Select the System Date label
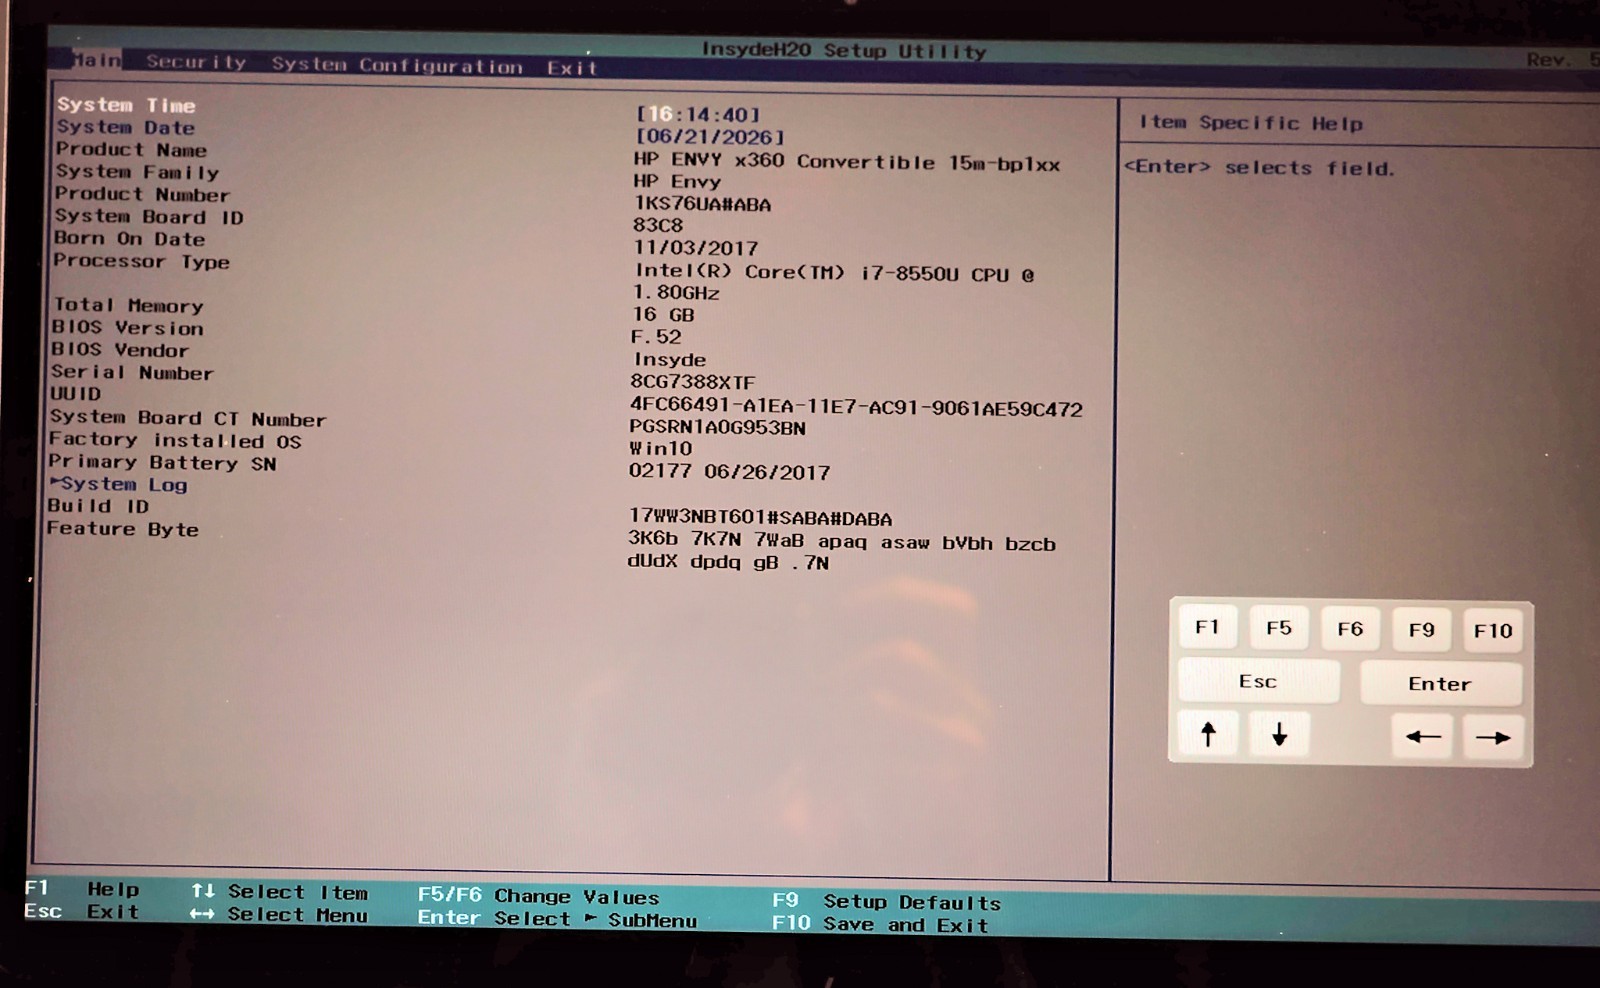 click(125, 127)
